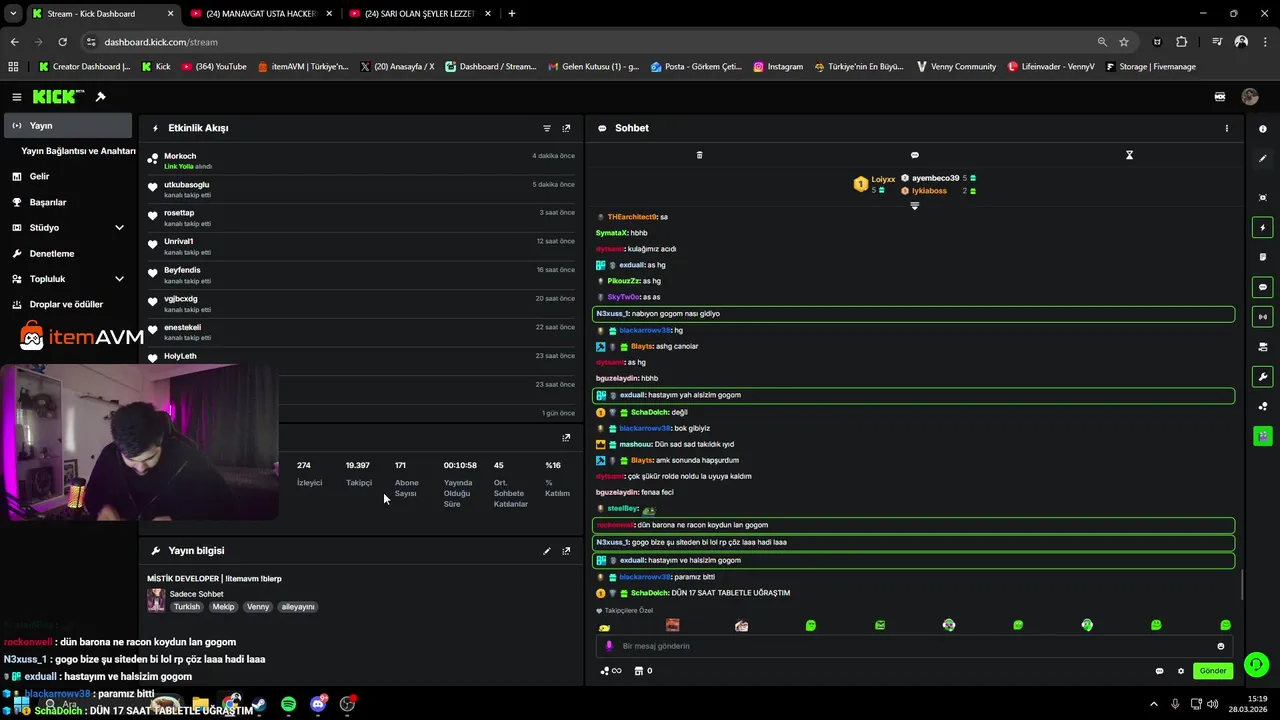Open Spotify from the taskbar
This screenshot has width=1280, height=720.
[288, 704]
